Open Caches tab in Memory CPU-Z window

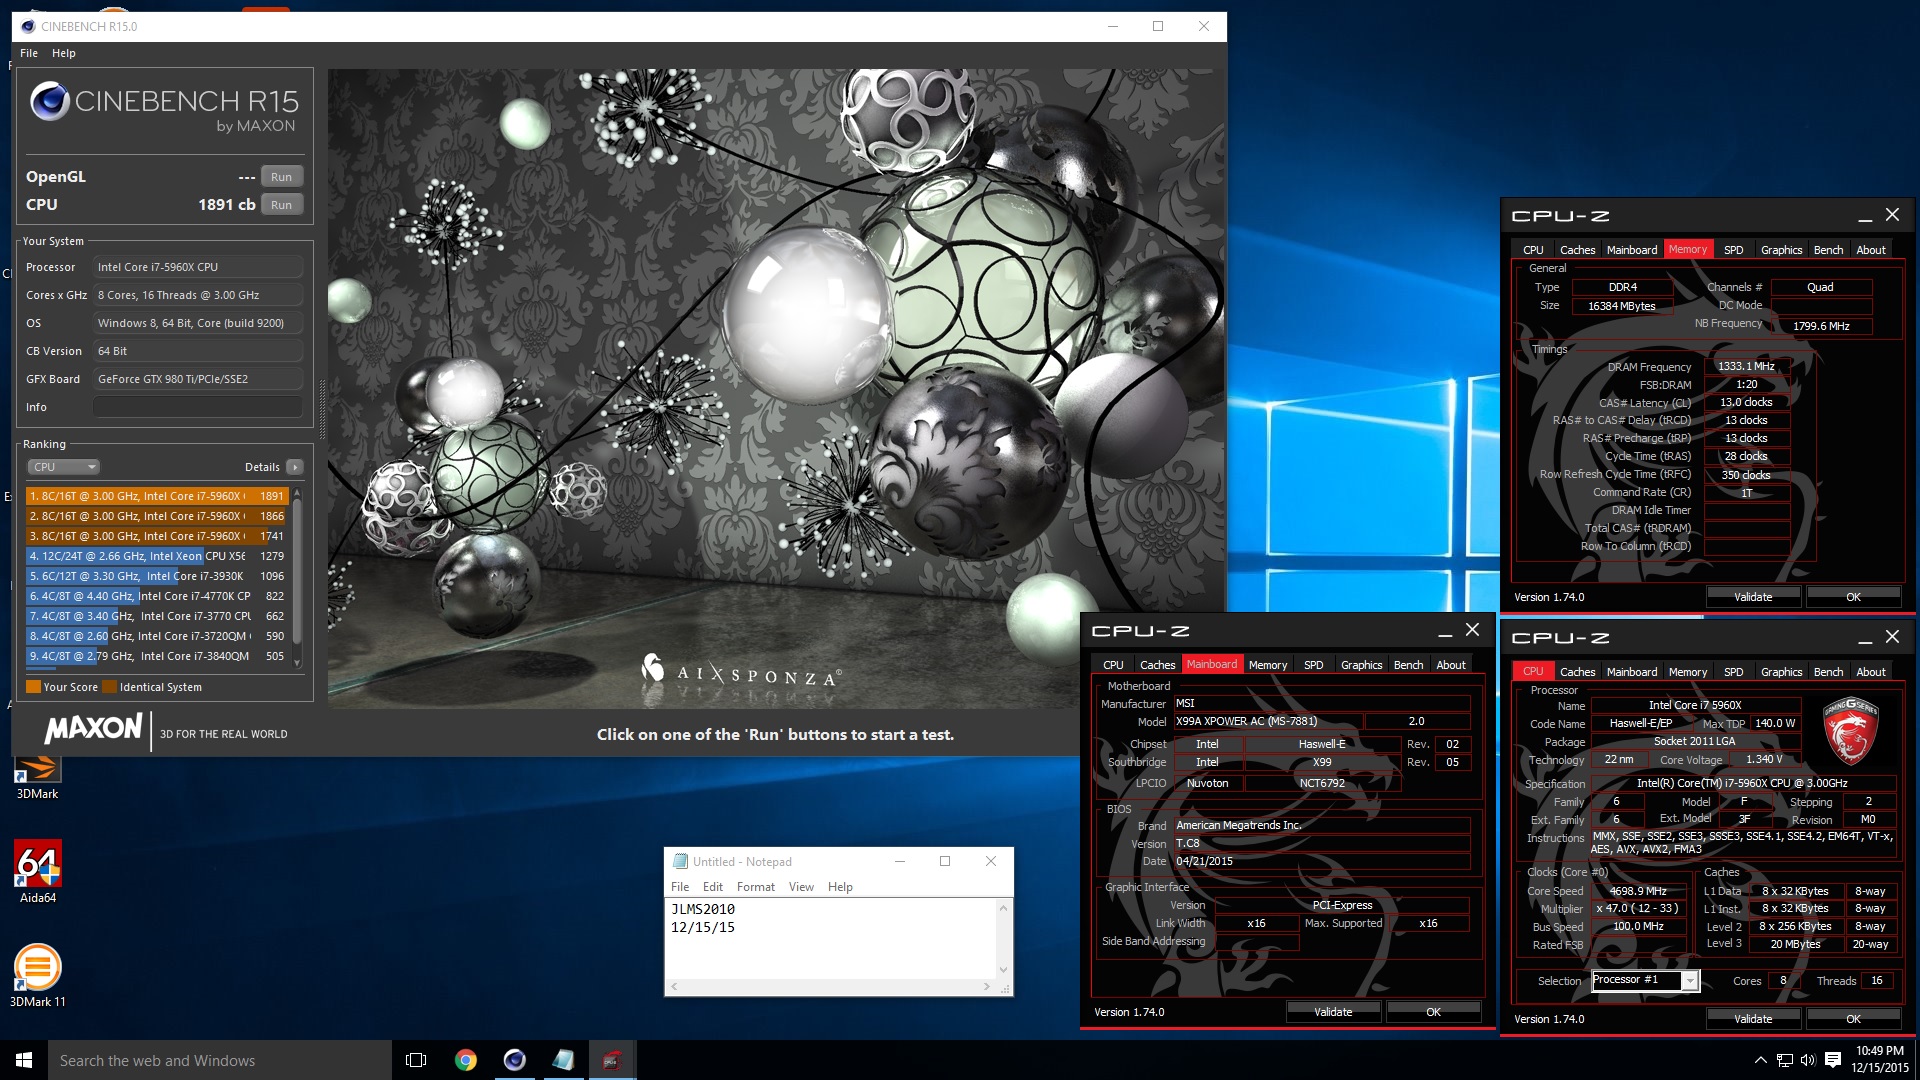point(1577,250)
